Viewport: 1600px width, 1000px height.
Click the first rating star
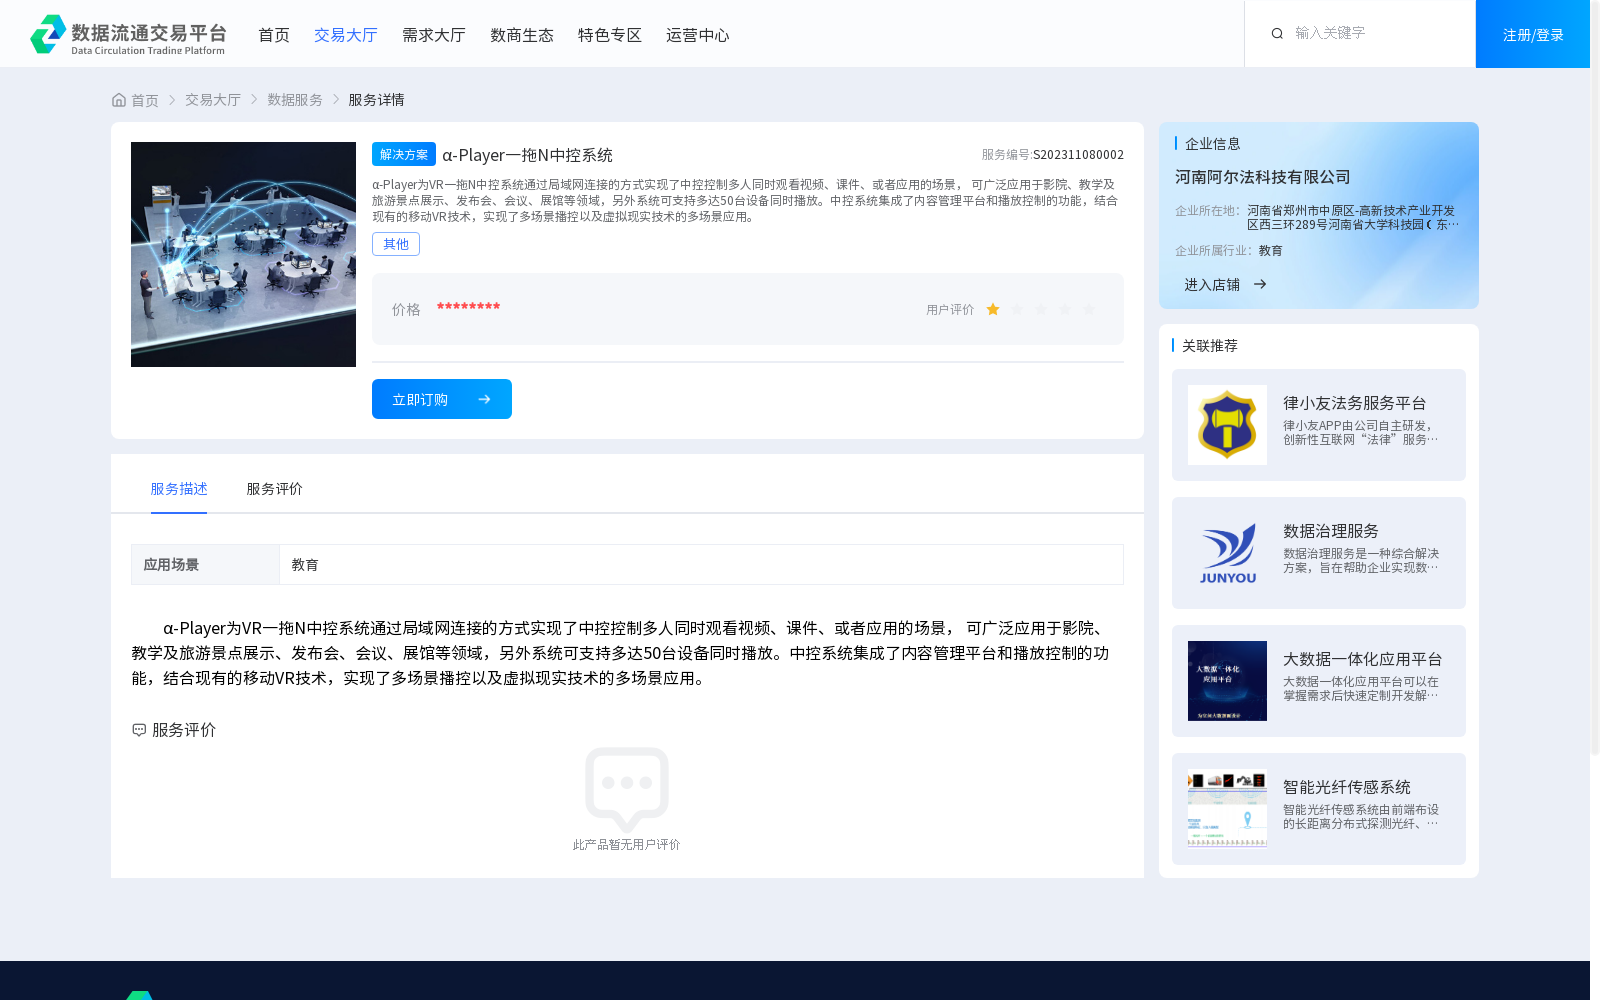tap(993, 310)
